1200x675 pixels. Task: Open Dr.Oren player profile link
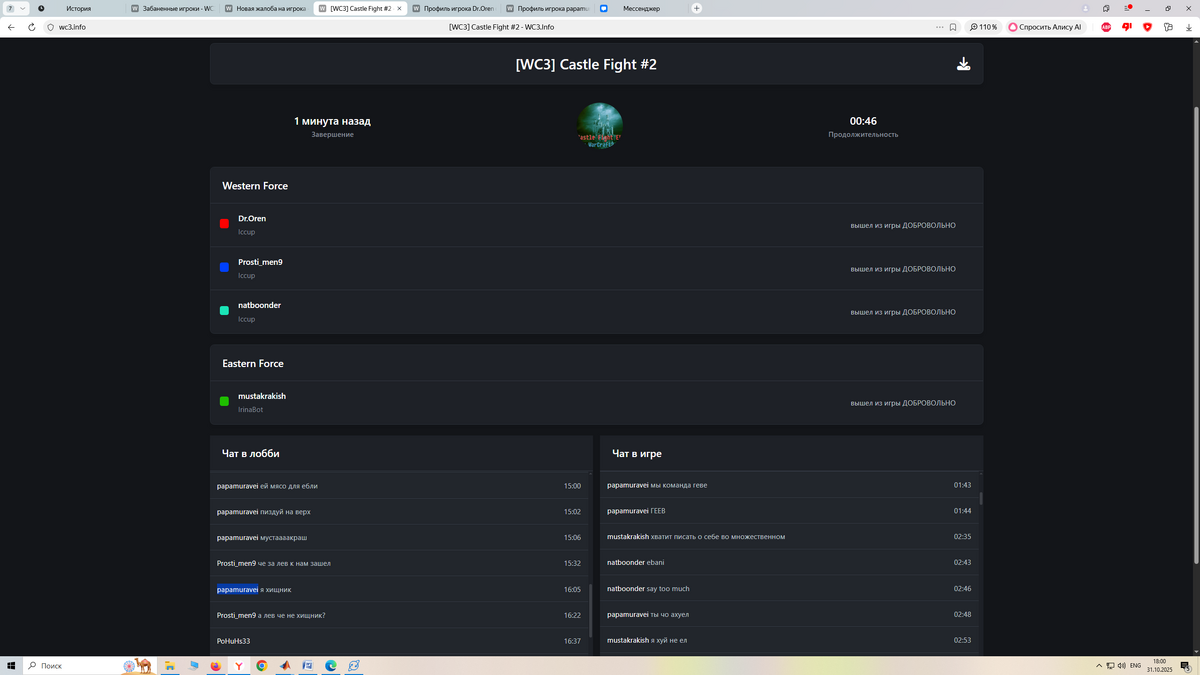[x=252, y=218]
